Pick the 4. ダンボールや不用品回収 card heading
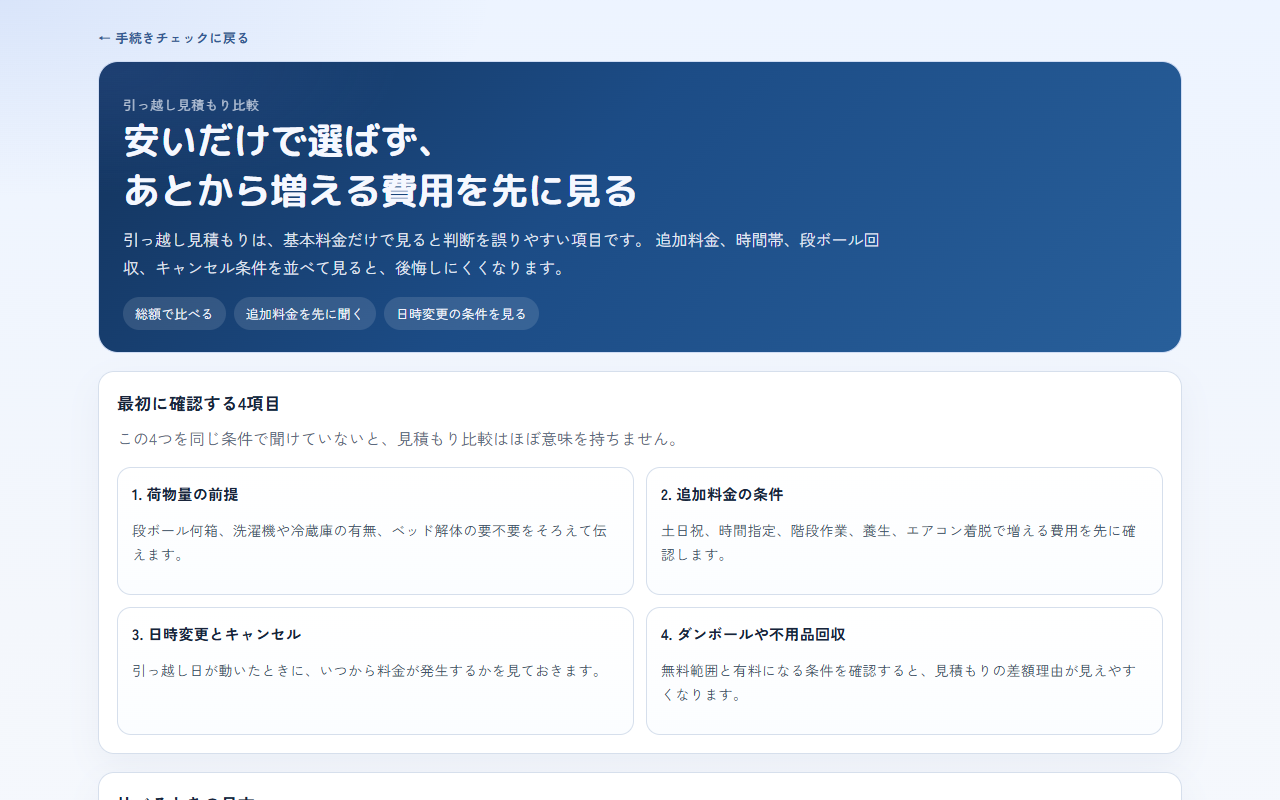1280x800 pixels. click(x=753, y=635)
